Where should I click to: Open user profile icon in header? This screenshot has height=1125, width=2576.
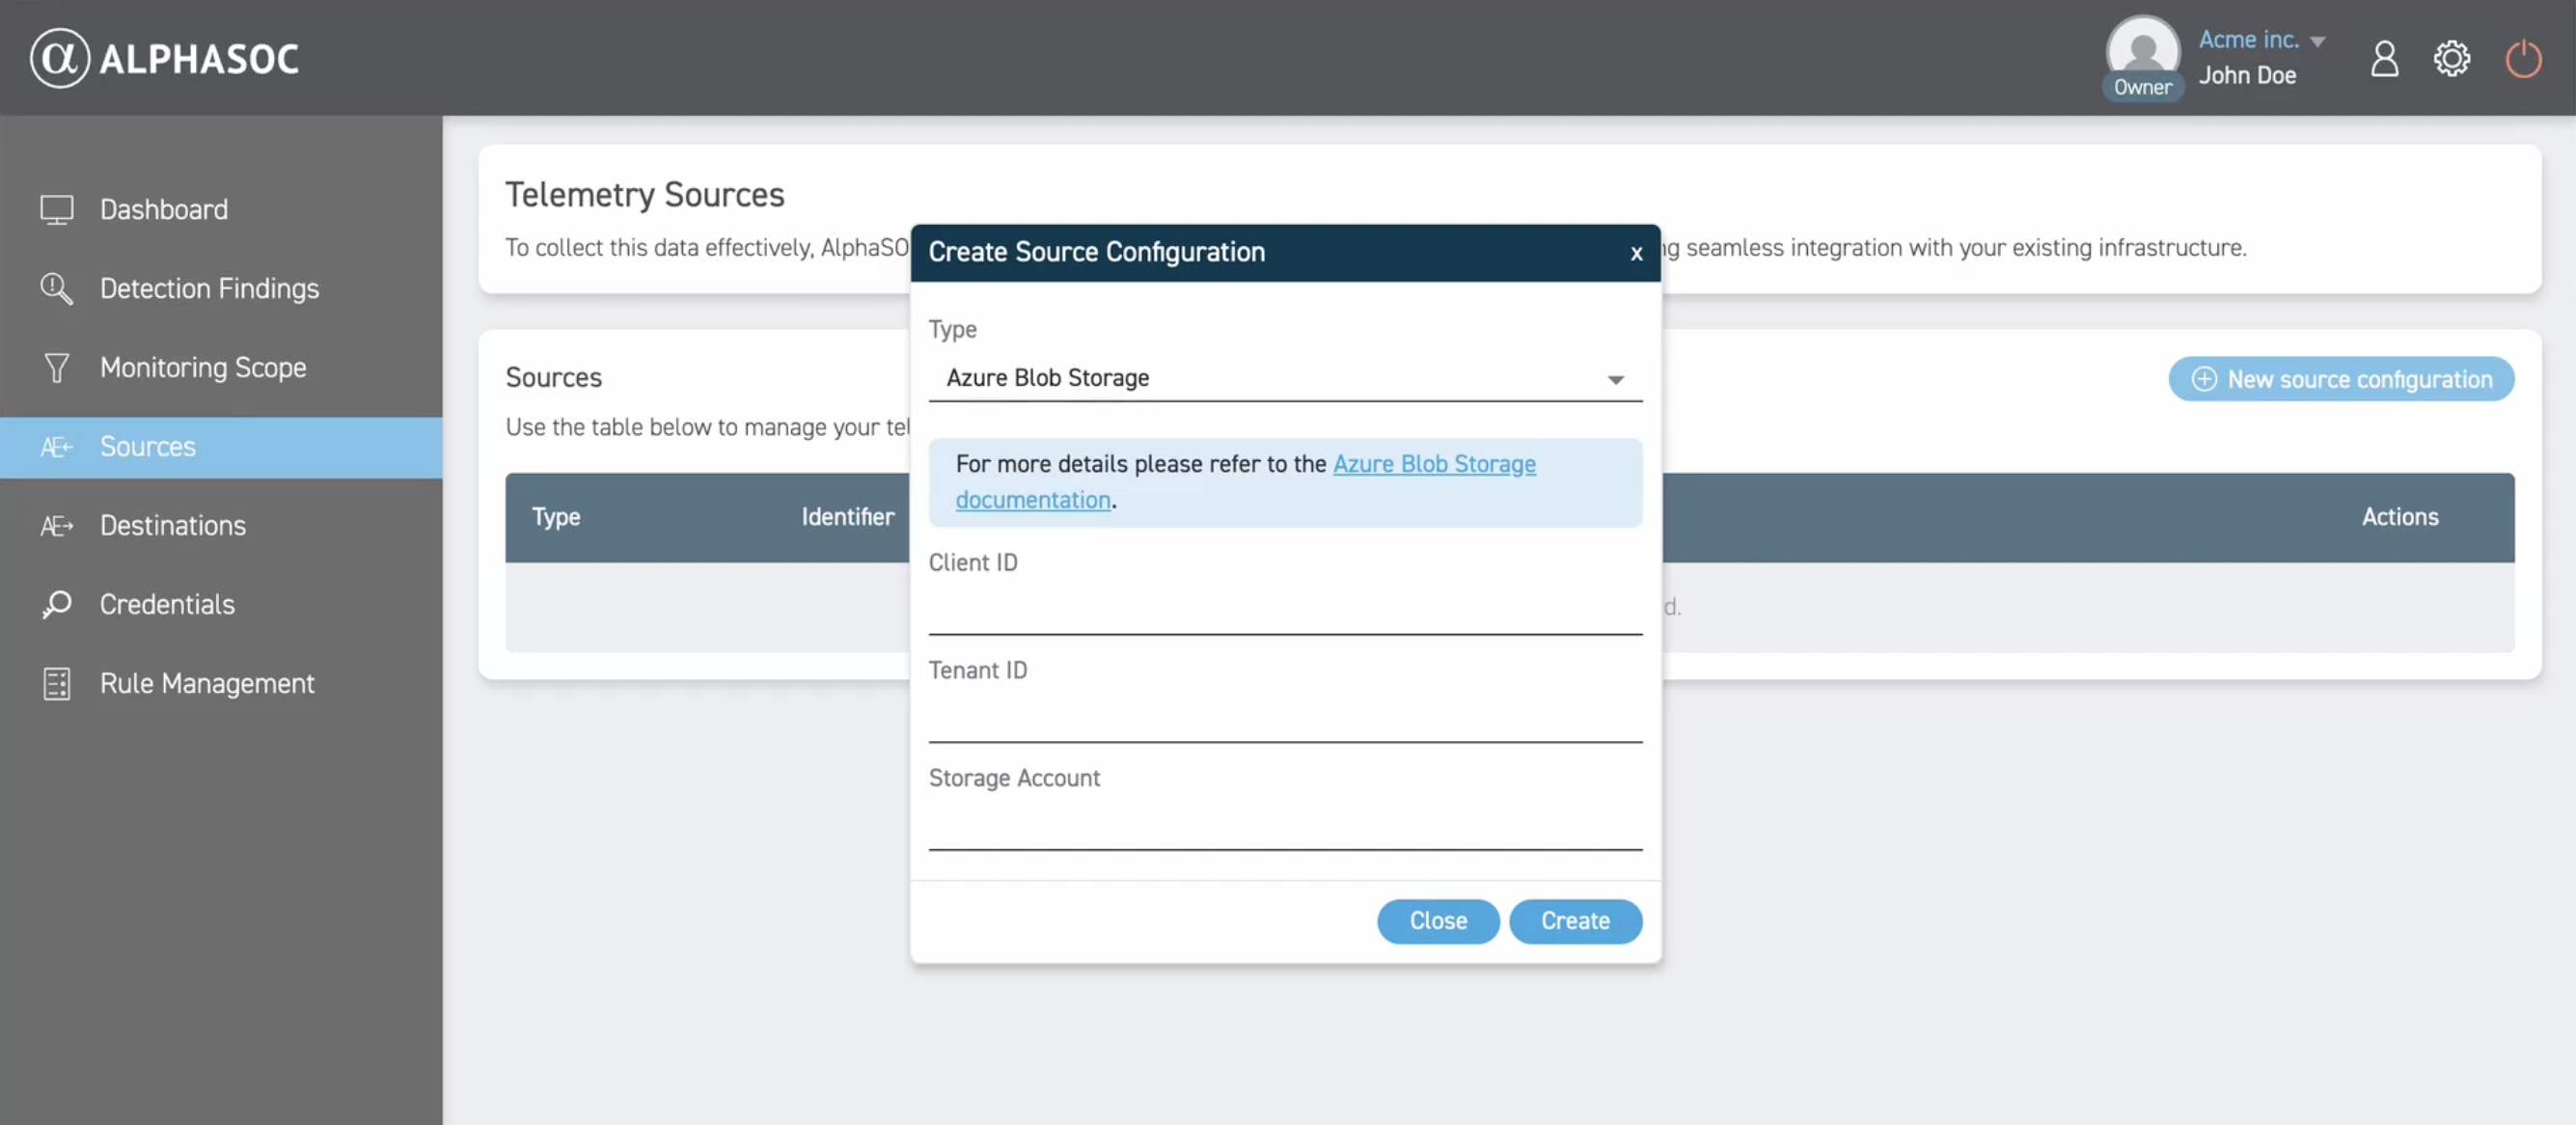(x=2384, y=58)
